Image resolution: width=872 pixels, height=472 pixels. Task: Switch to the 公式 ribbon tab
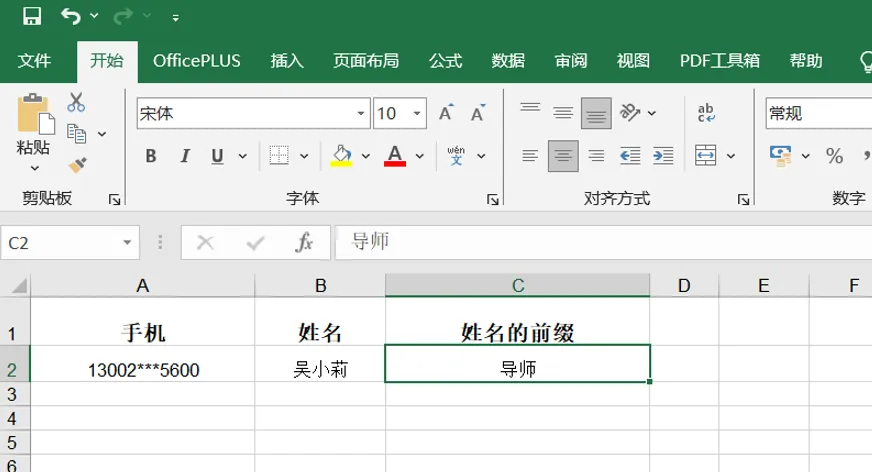[x=445, y=61]
